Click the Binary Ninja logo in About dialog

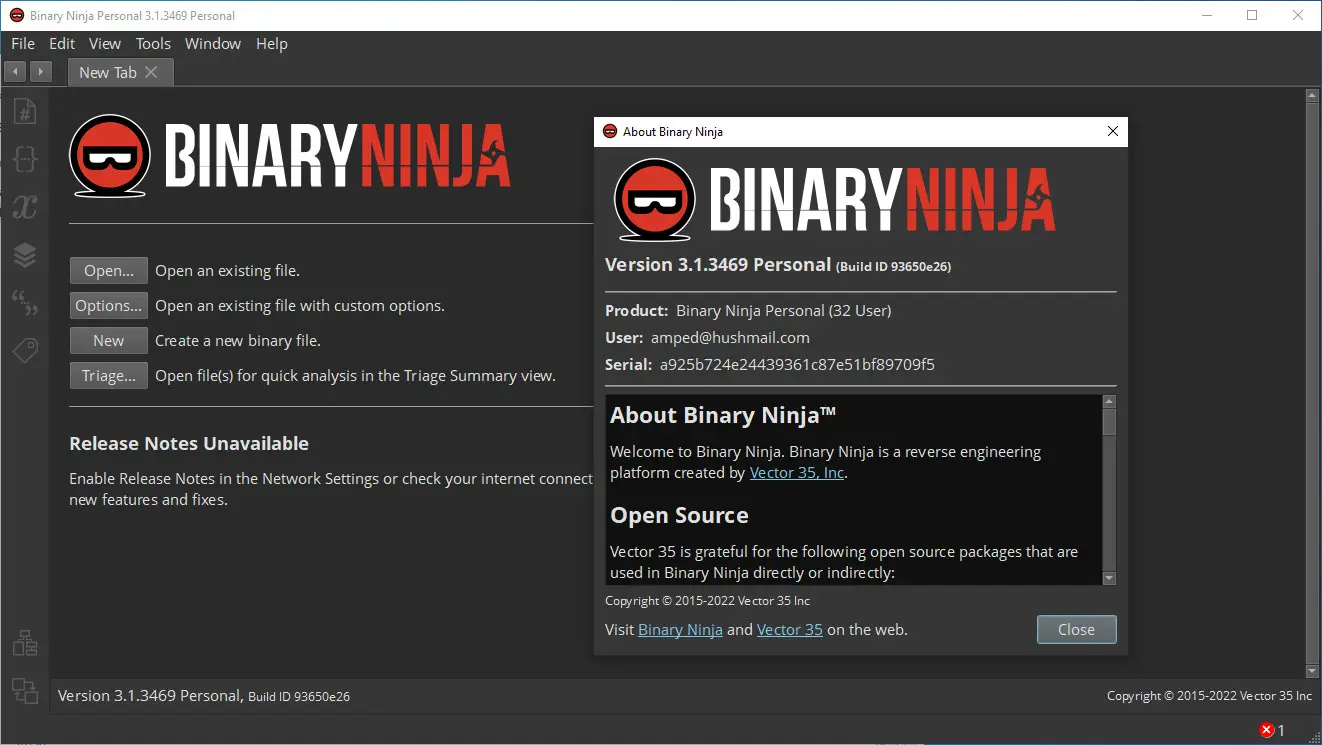click(x=835, y=199)
